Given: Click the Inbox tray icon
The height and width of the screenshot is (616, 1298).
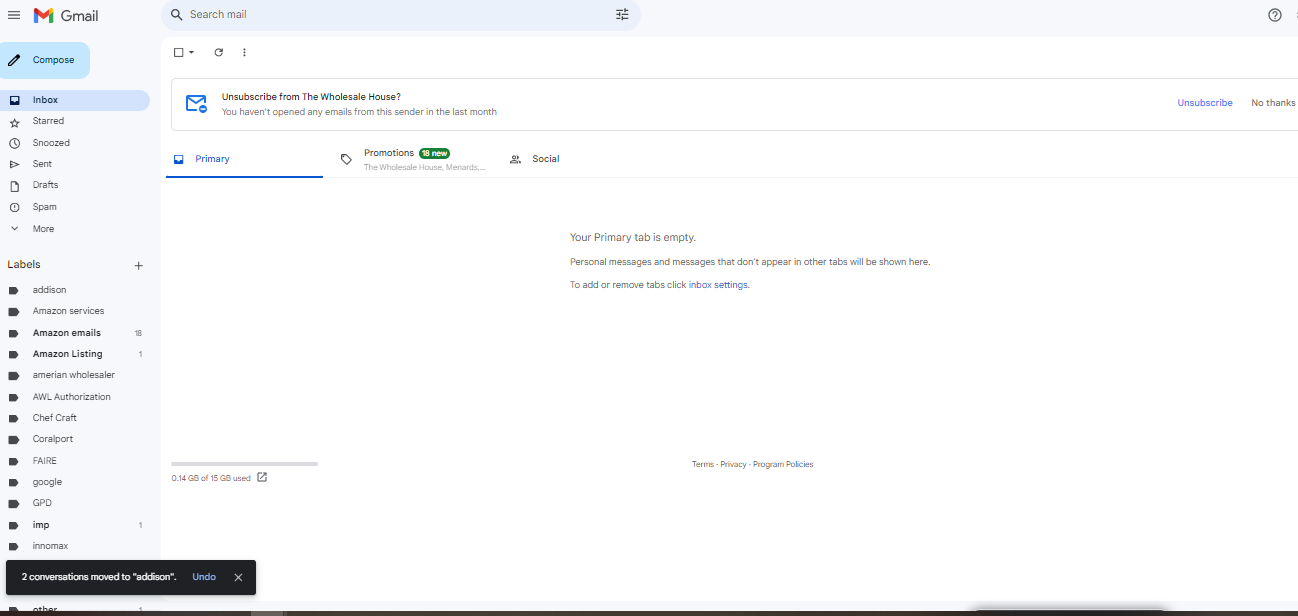Looking at the screenshot, I should (x=14, y=100).
